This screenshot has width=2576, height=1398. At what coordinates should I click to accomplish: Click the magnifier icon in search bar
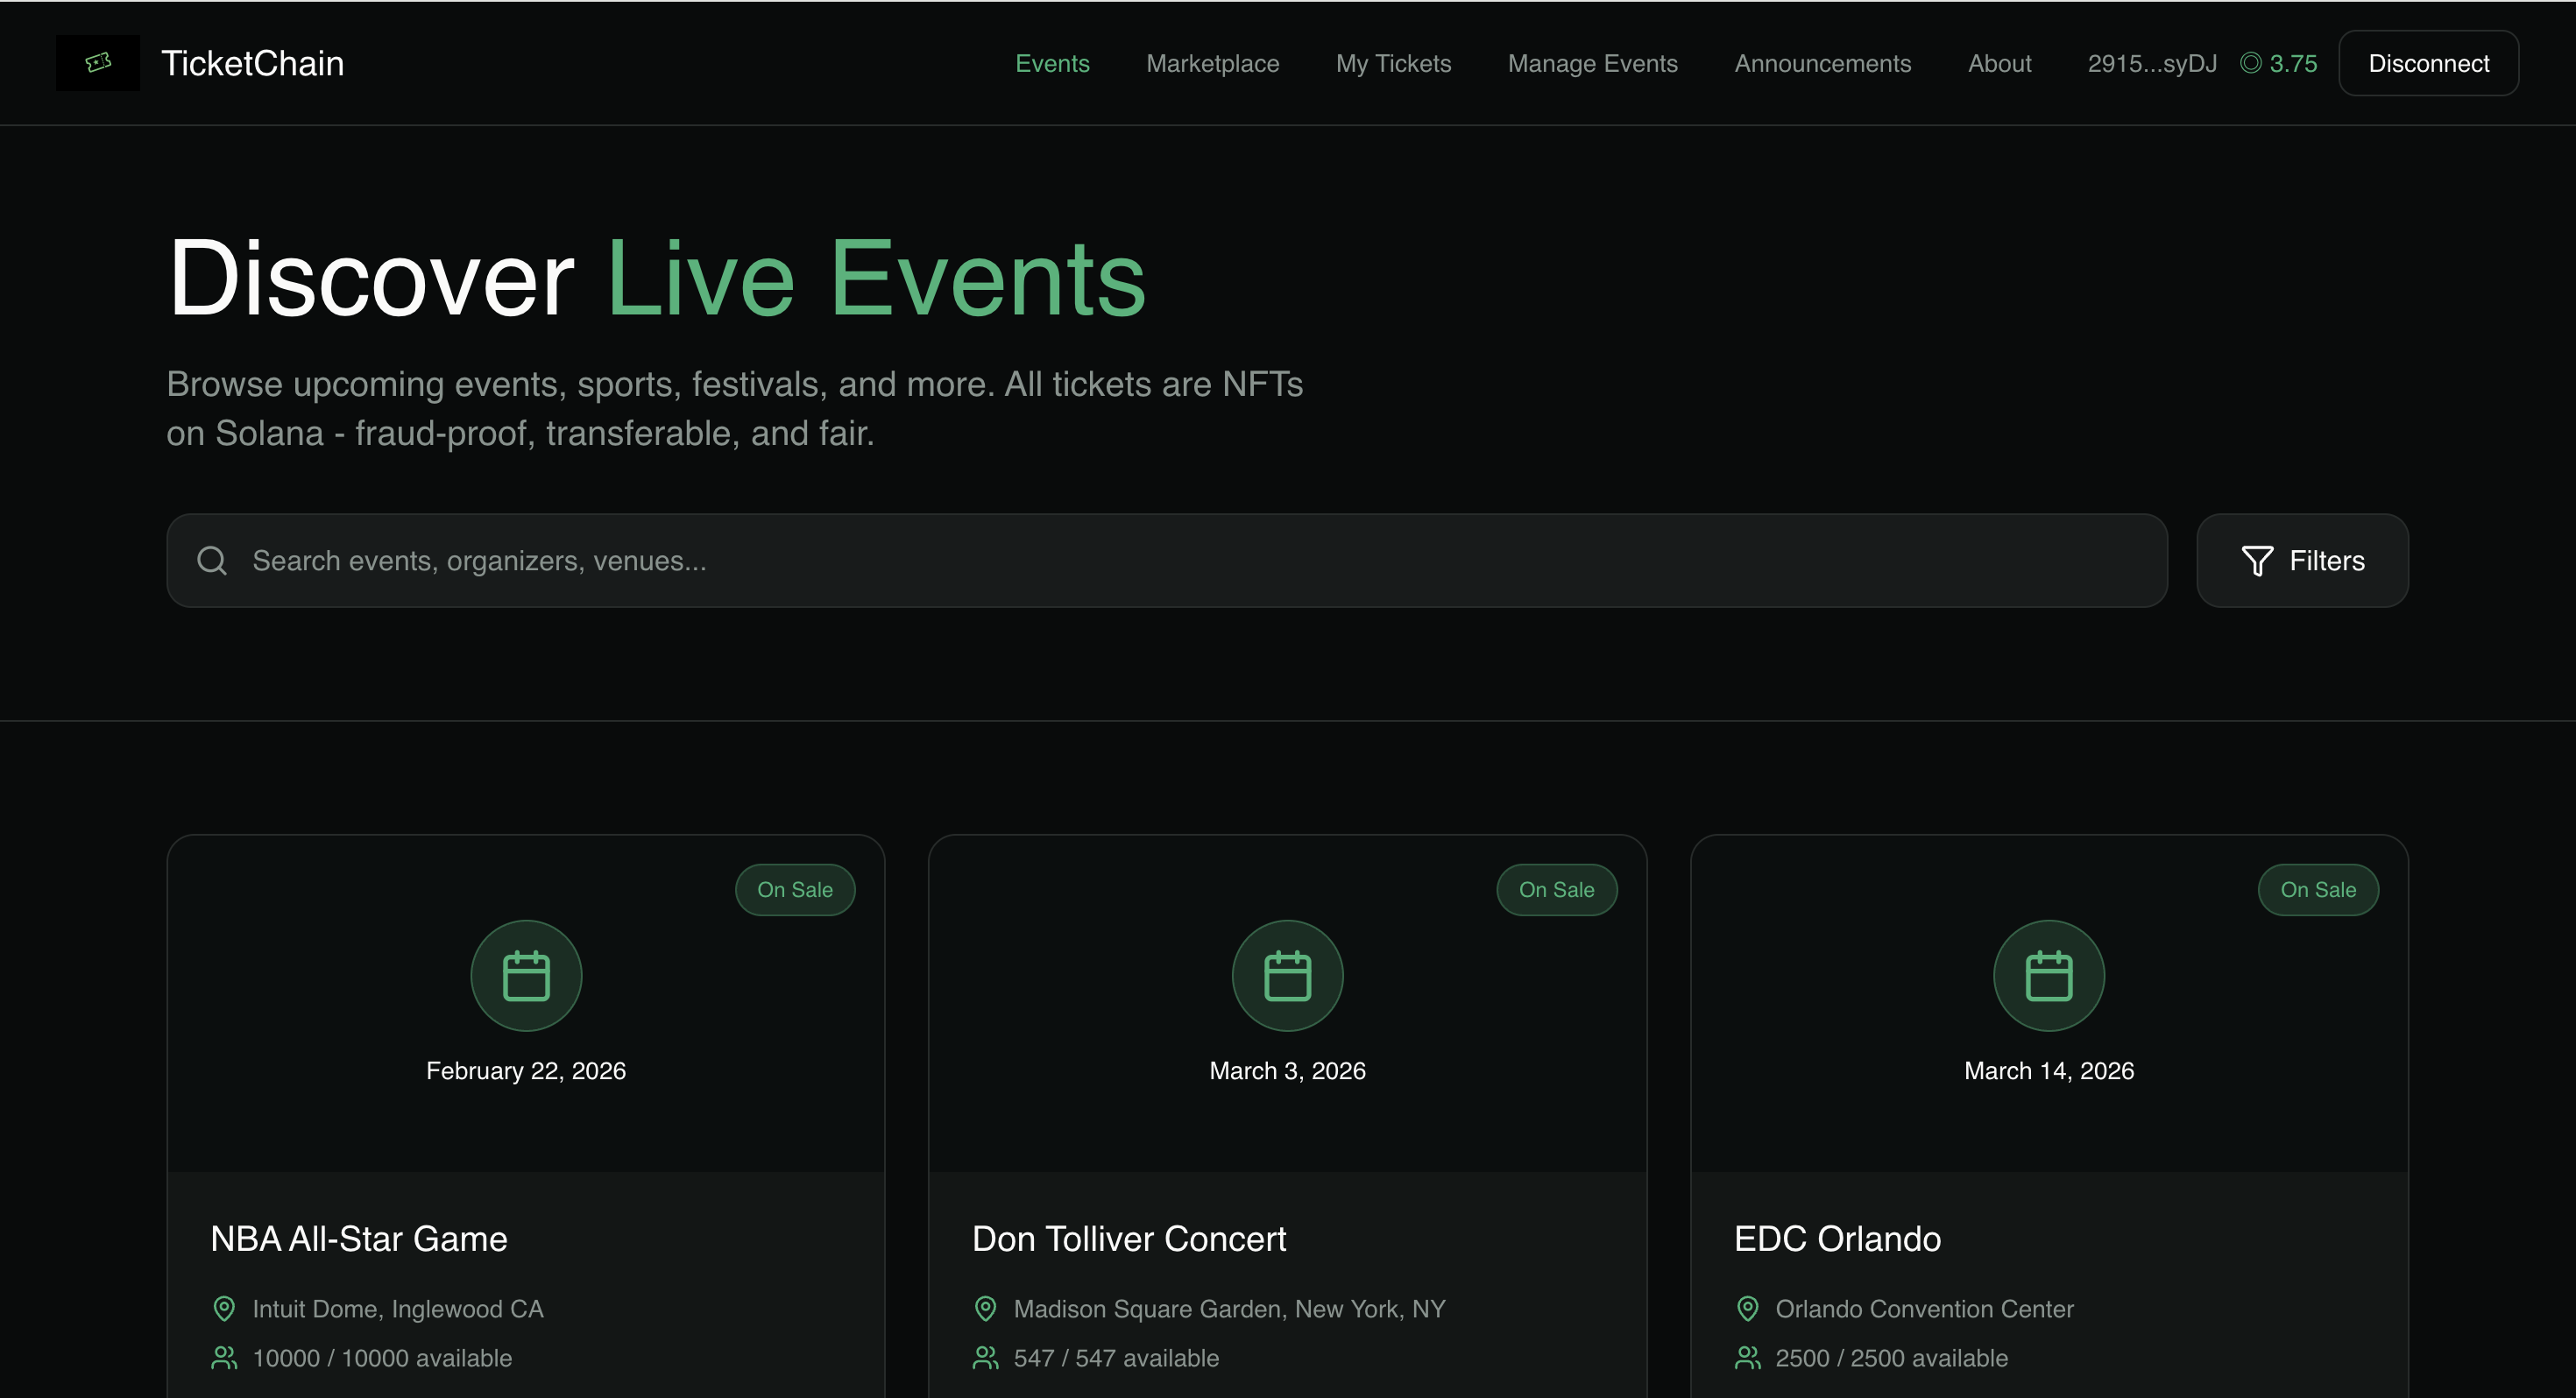pos(212,561)
